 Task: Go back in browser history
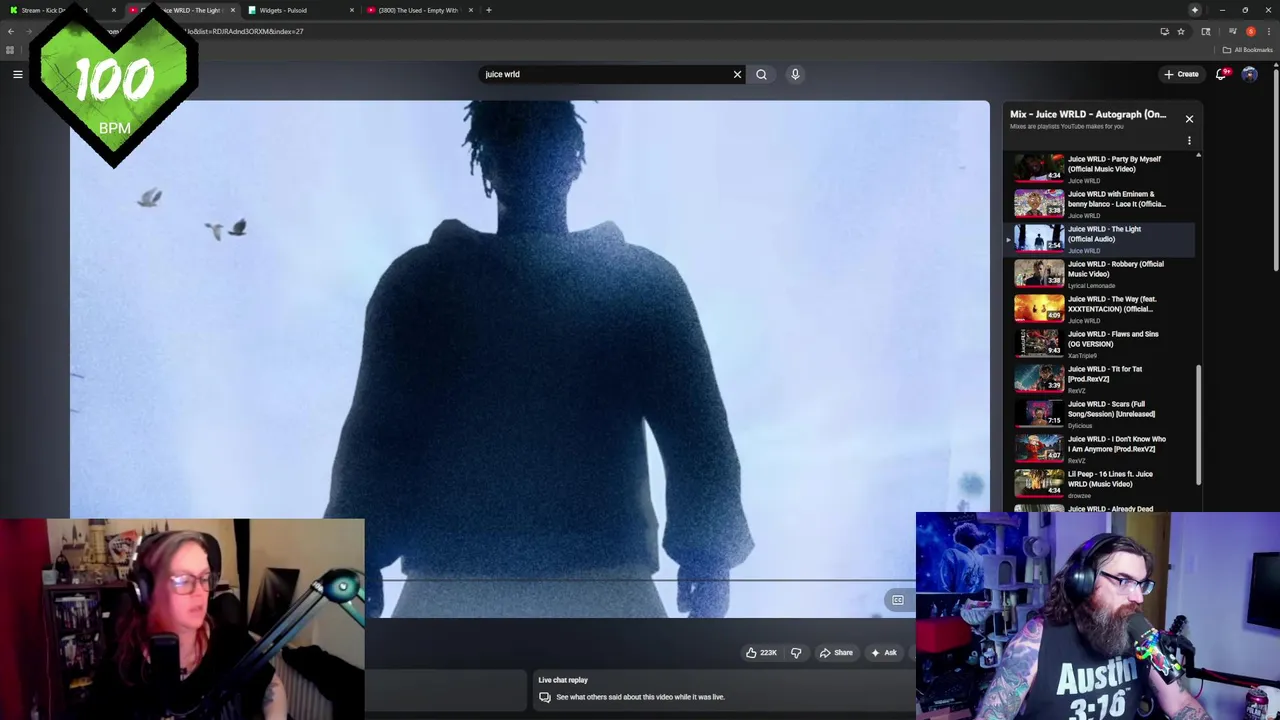tap(11, 31)
